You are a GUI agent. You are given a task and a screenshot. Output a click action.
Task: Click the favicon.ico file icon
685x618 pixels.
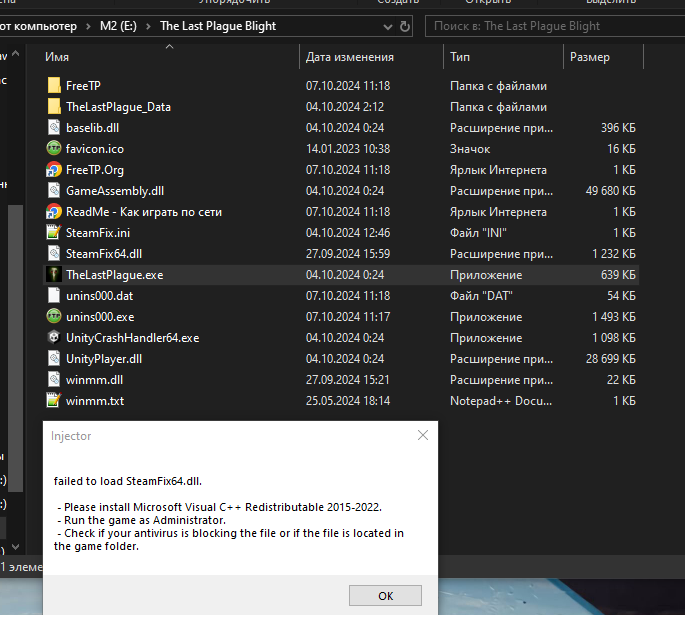point(54,148)
